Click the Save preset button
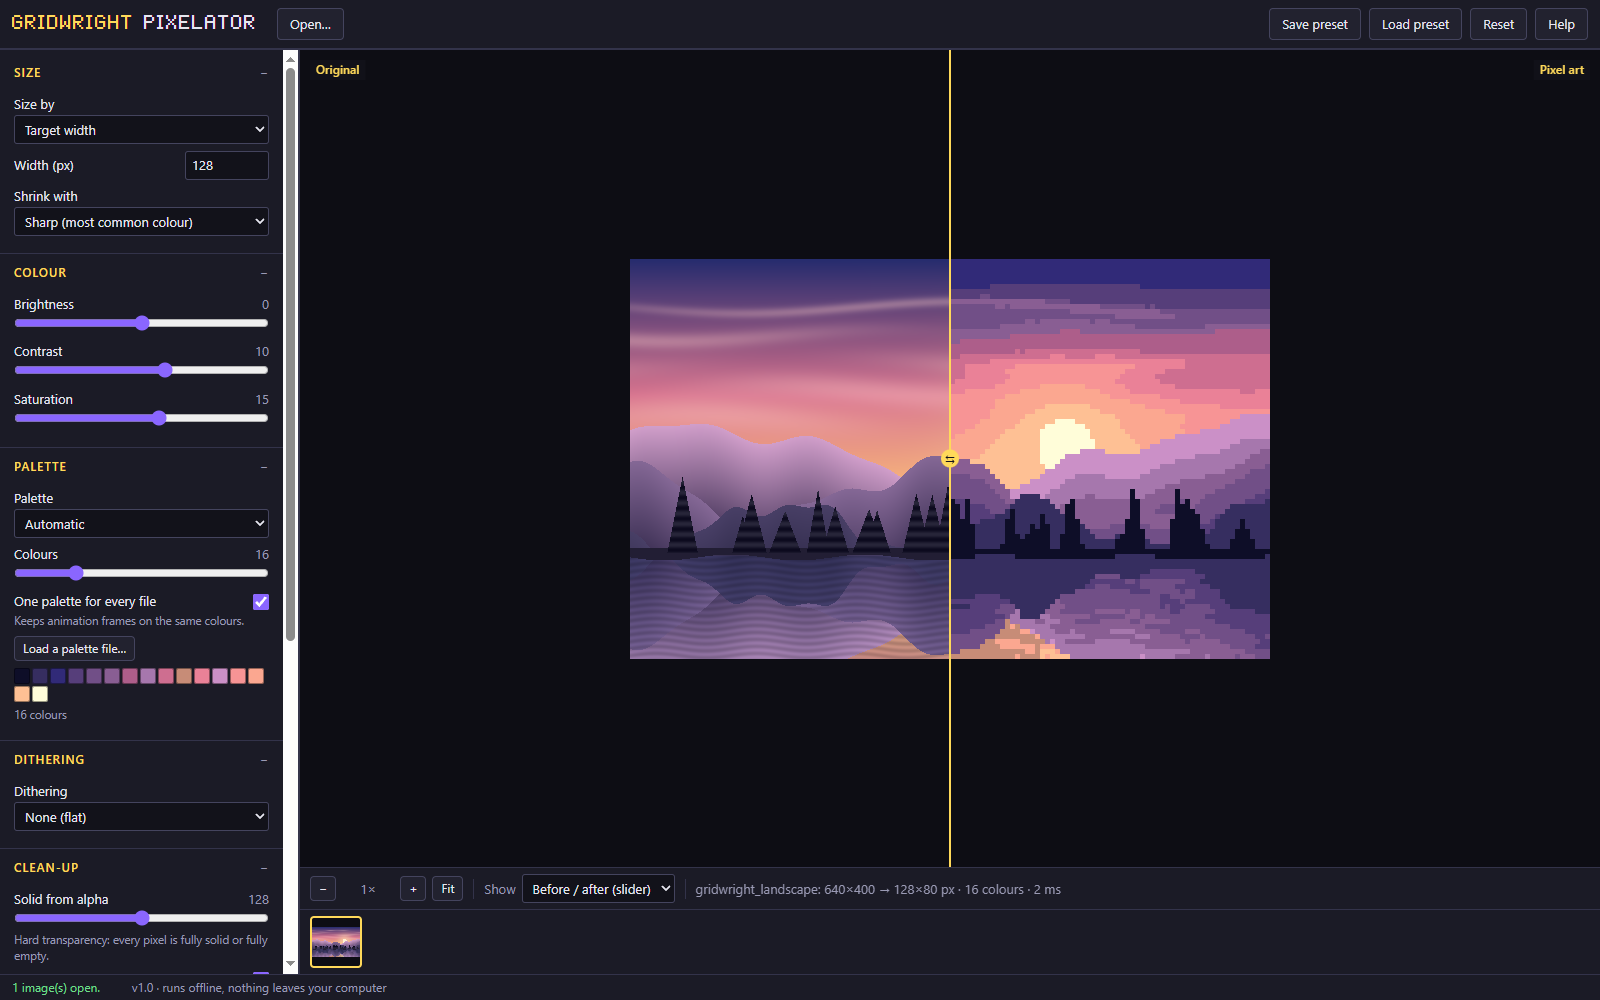 click(1315, 24)
